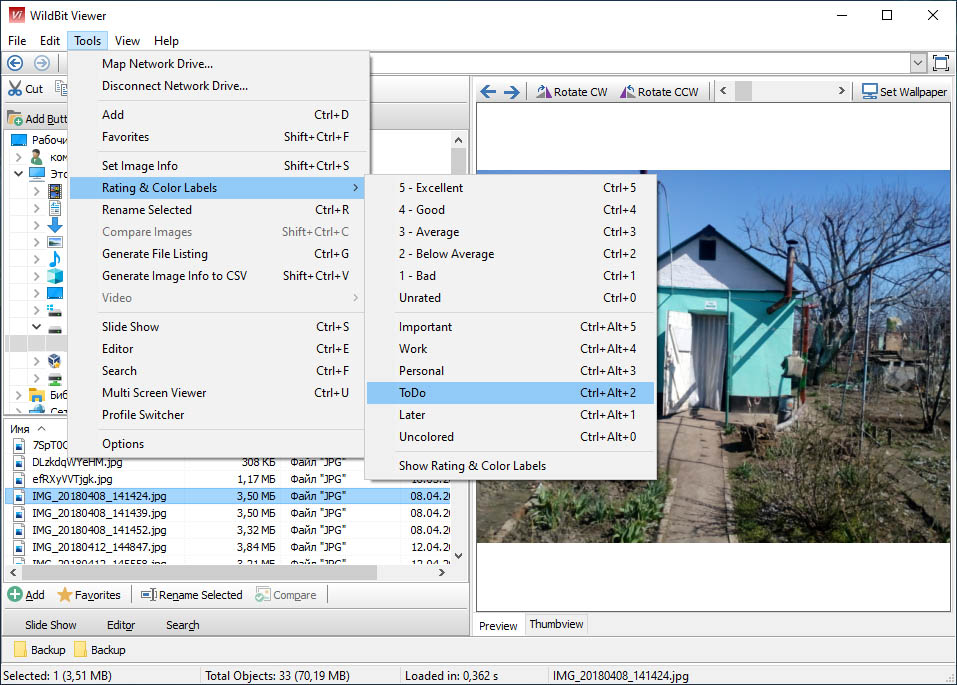Click Rename Selected icon in bottom toolbar
957x685 pixels.
(148, 595)
